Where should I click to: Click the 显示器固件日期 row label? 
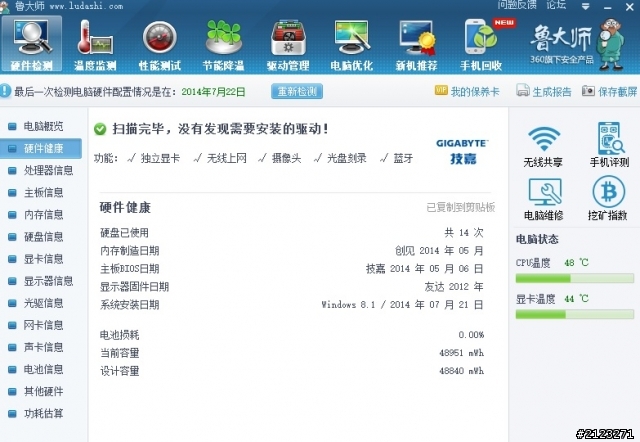(134, 287)
